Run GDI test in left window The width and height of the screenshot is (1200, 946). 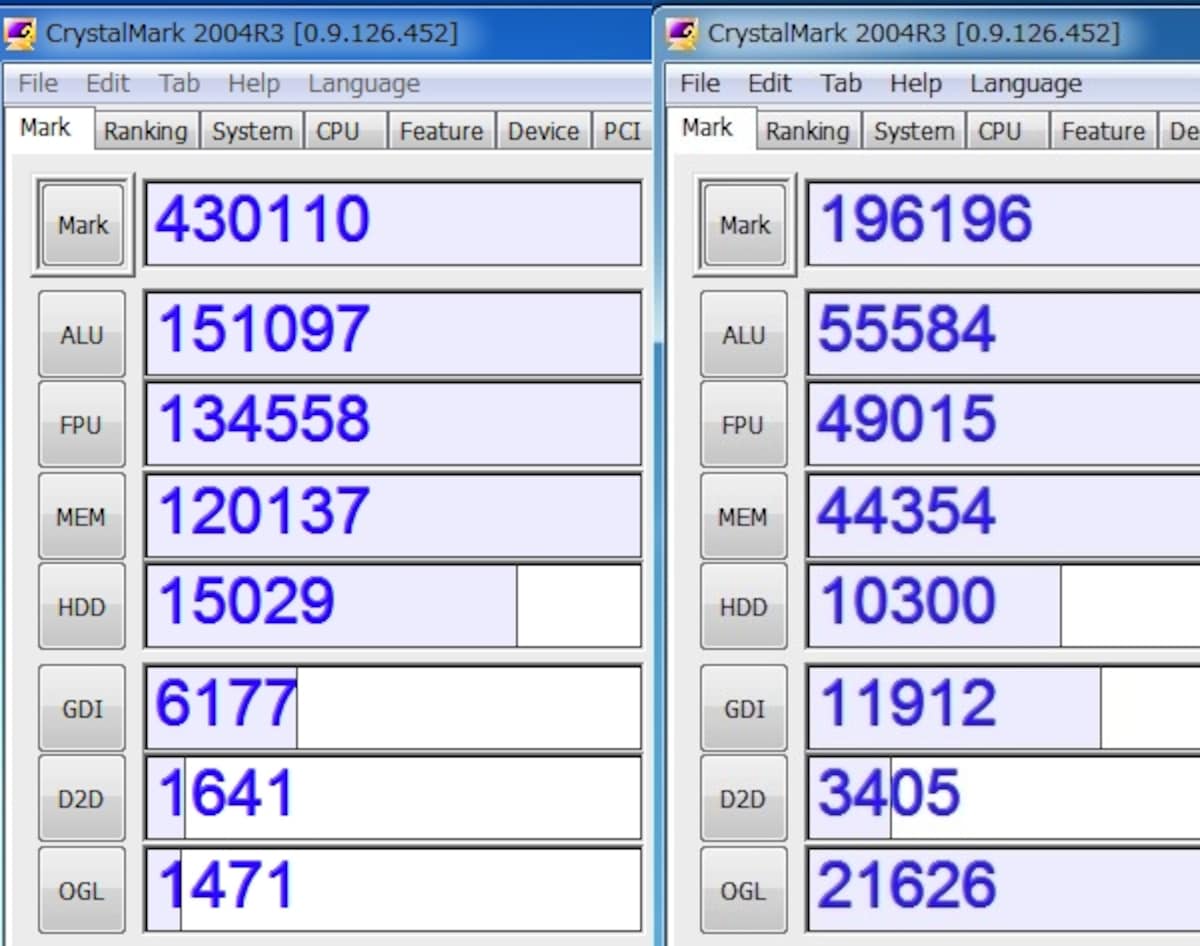[x=82, y=708]
